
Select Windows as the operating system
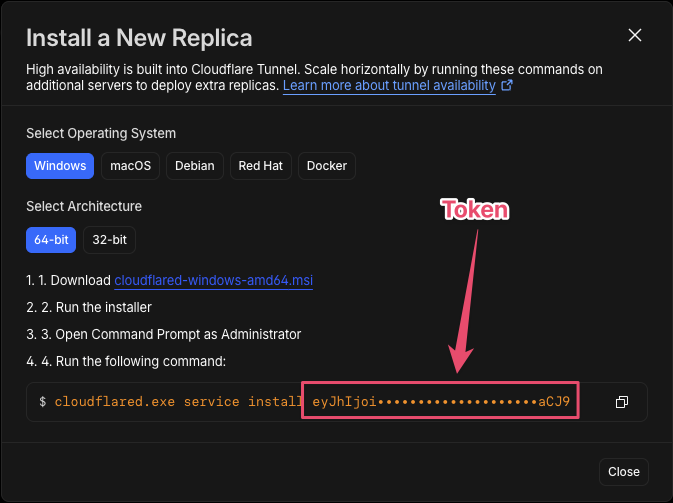60,166
